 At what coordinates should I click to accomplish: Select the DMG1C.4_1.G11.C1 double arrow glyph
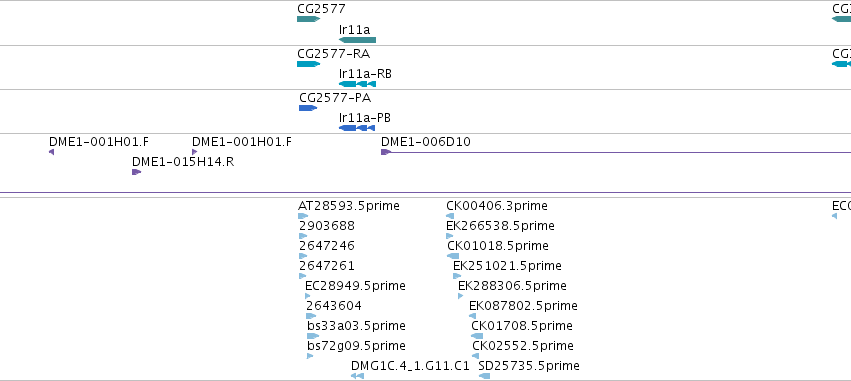point(357,376)
